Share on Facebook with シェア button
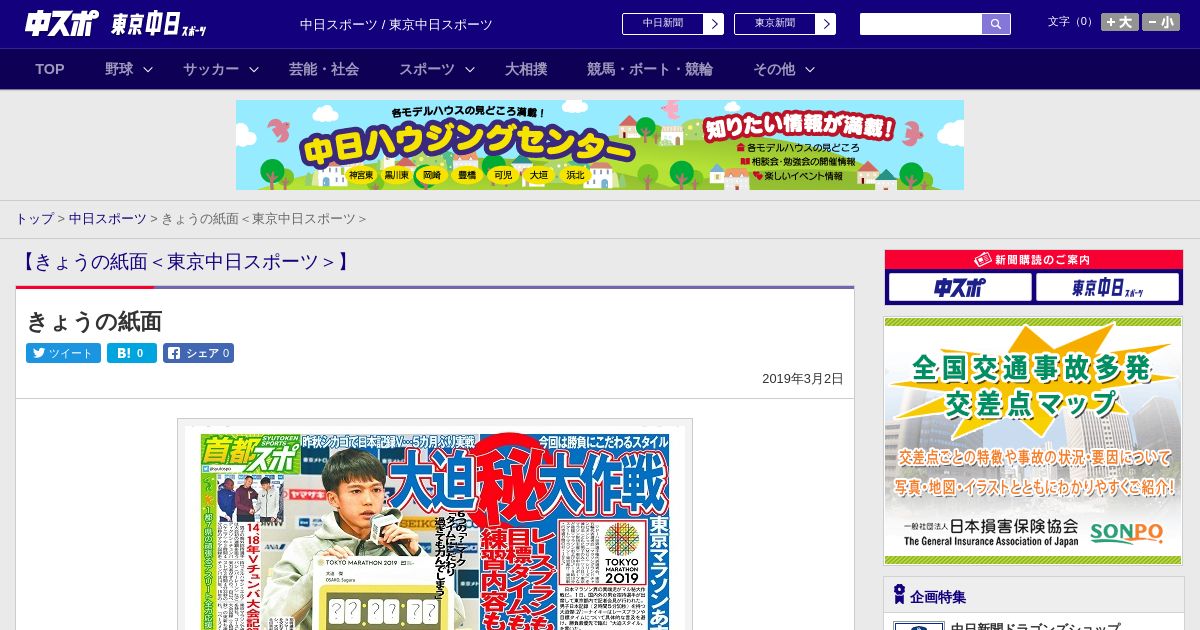Screen dimensions: 1200x630 [x=199, y=353]
